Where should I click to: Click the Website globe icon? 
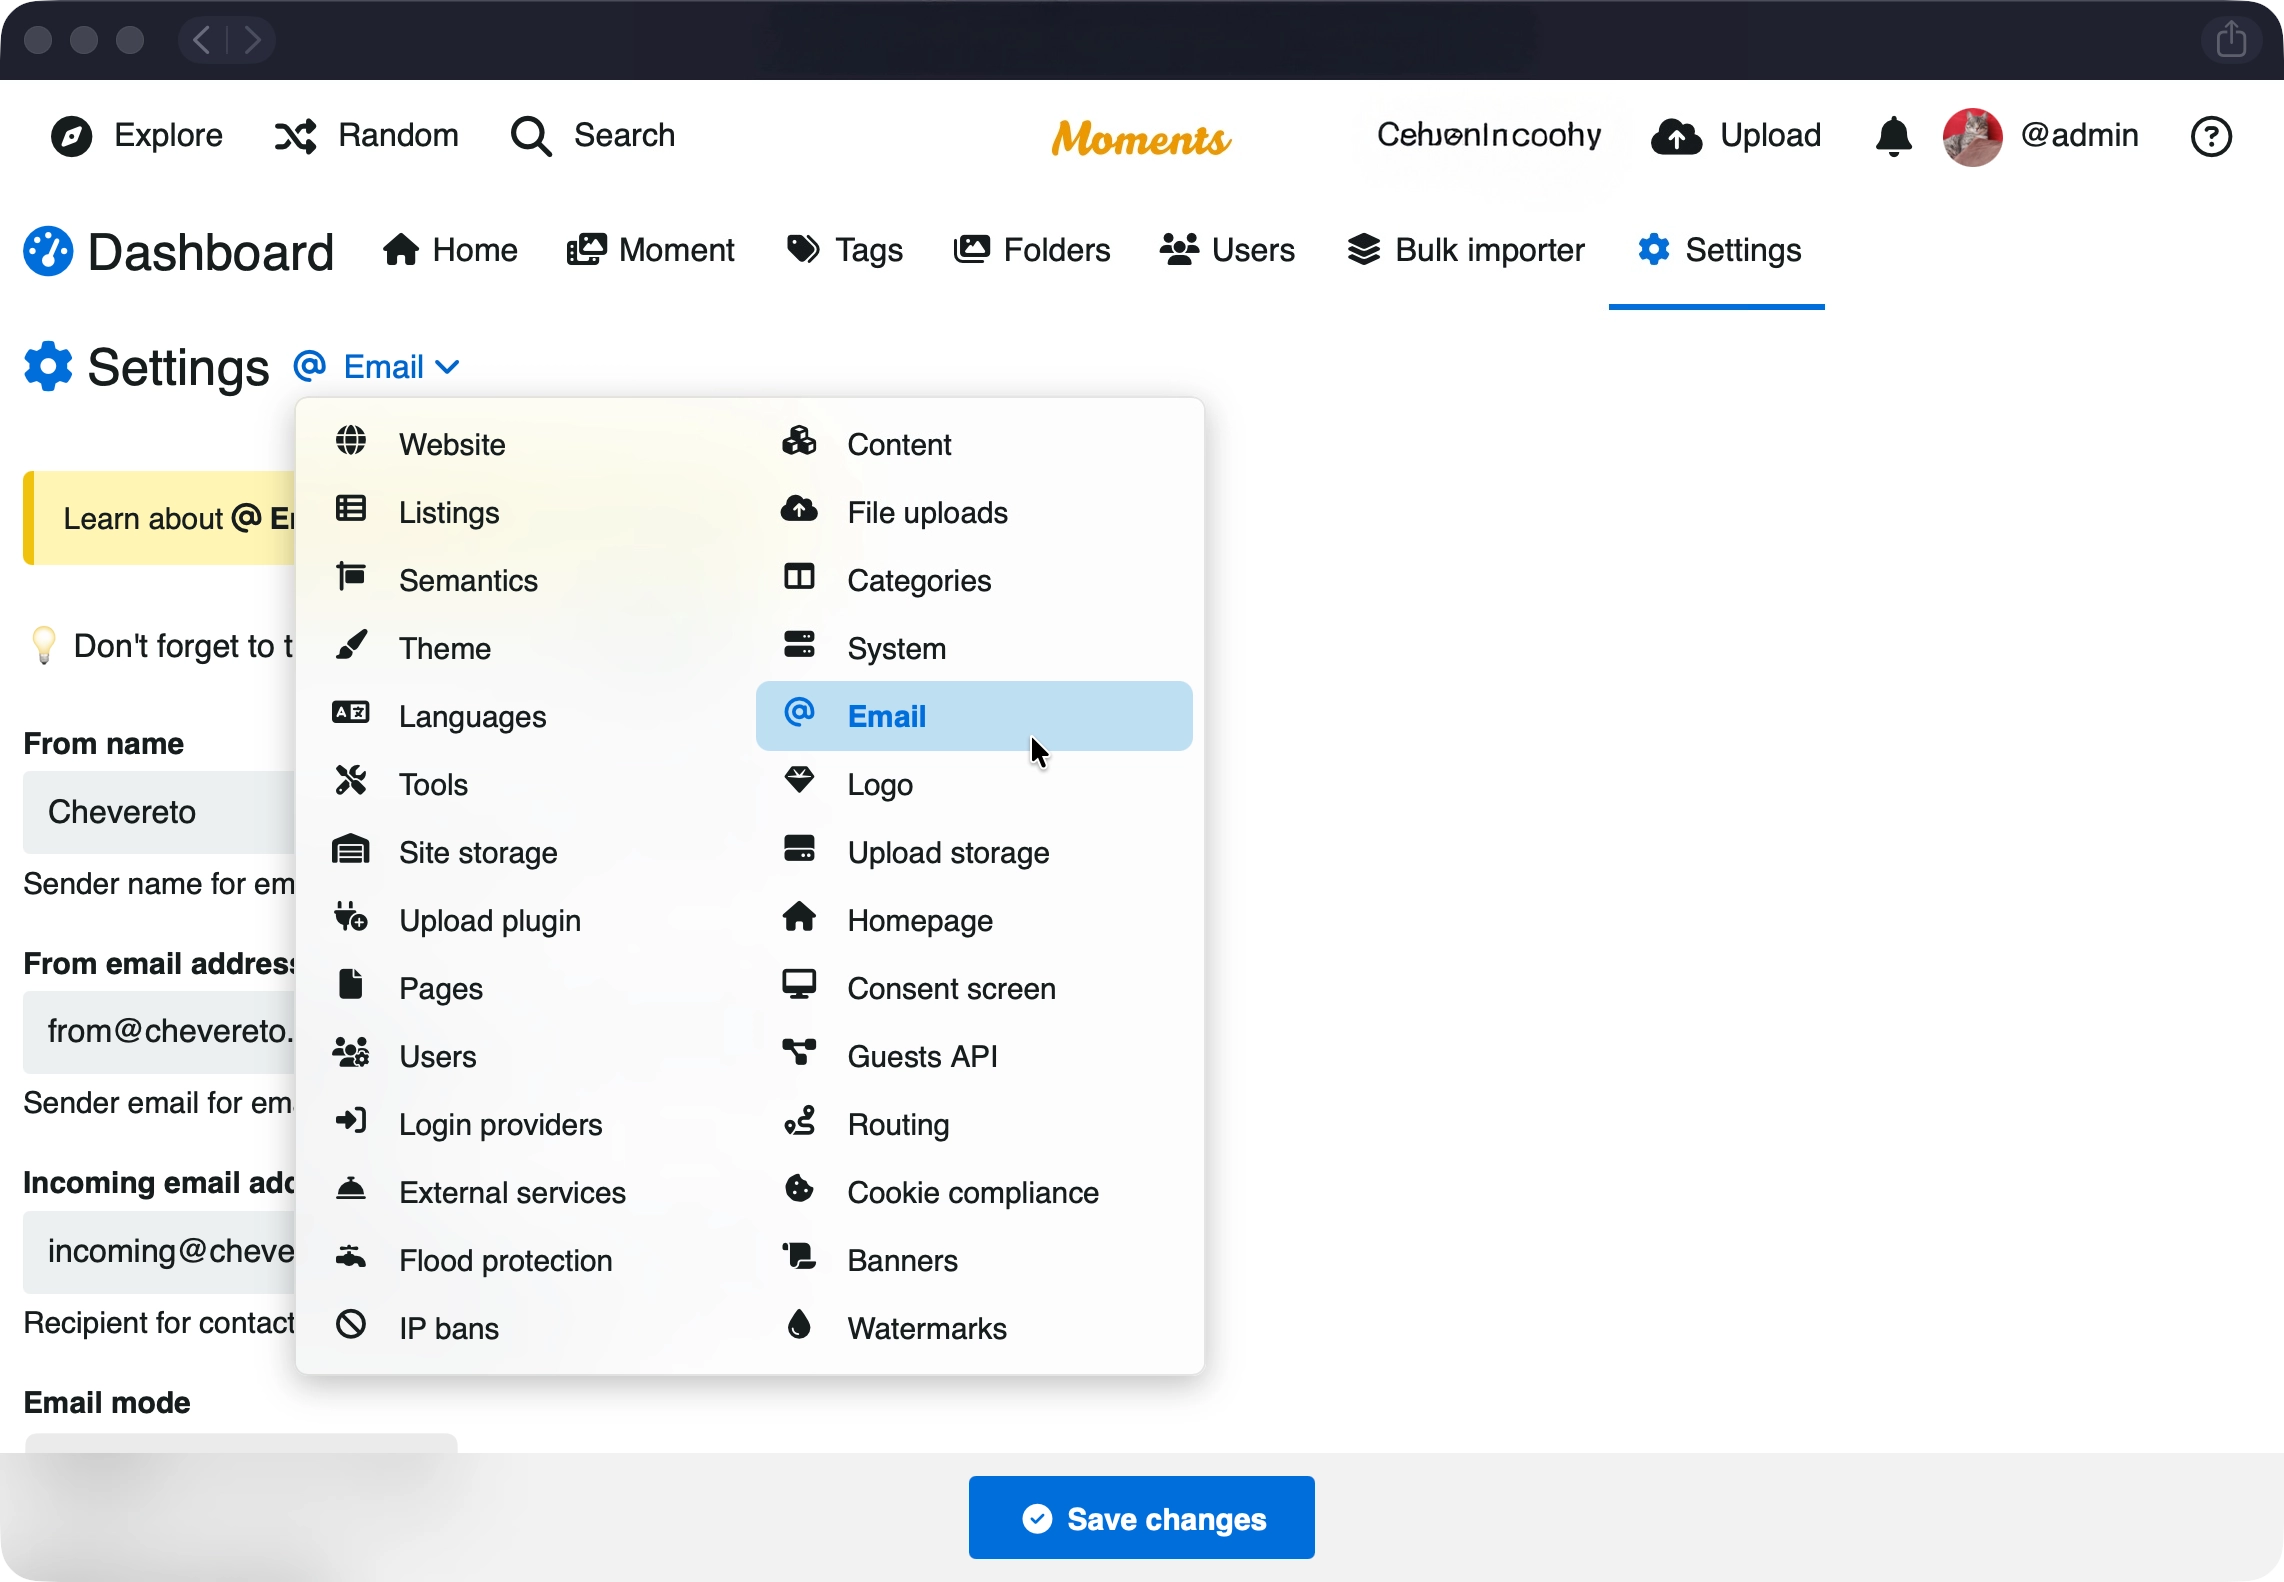pos(351,440)
